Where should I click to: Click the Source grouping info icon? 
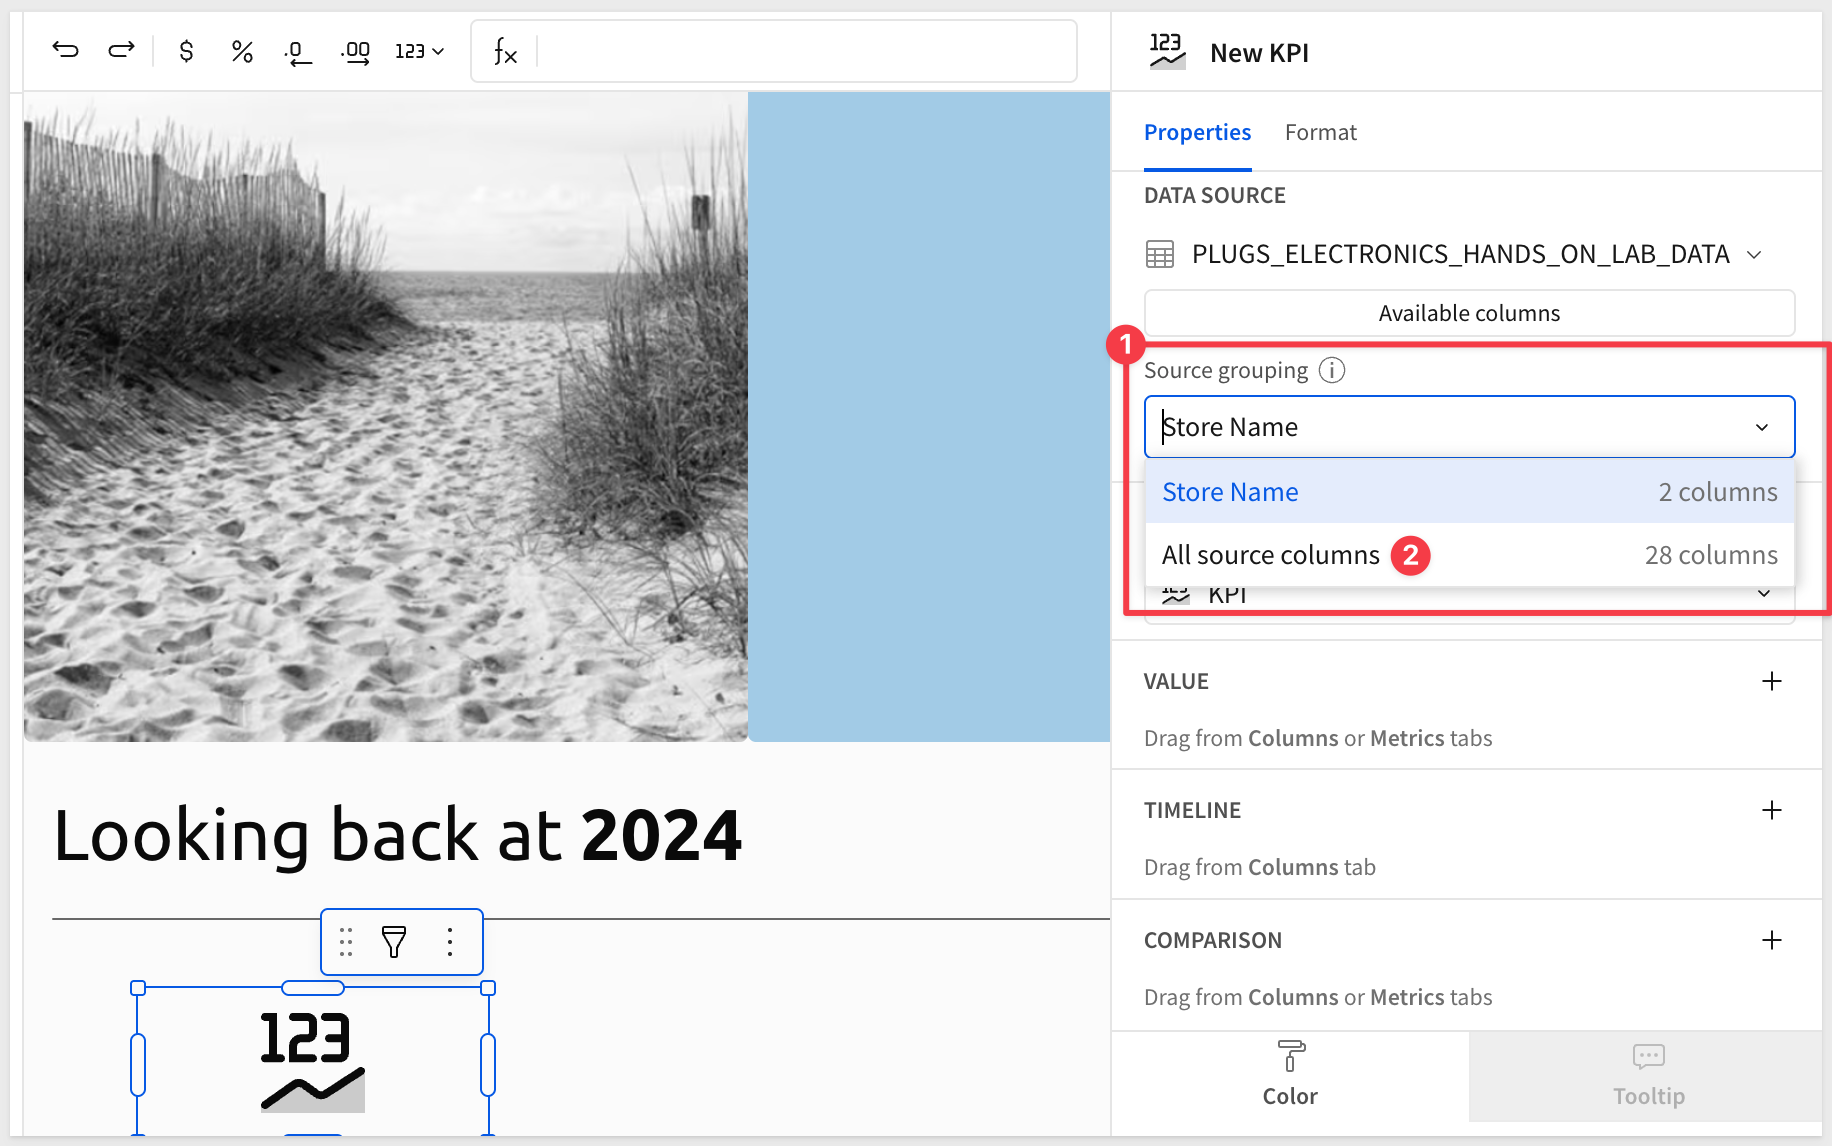pyautogui.click(x=1332, y=370)
